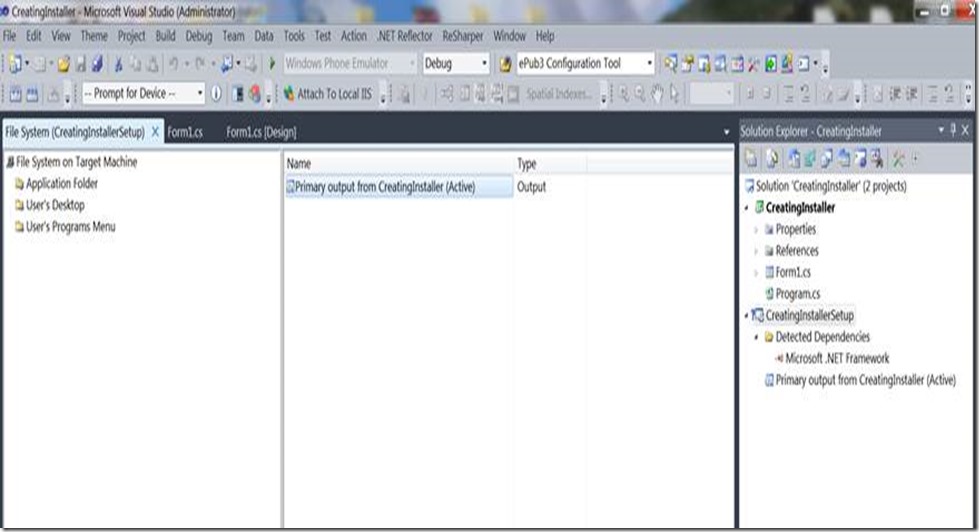Click the Save icon in toolbar
The height and width of the screenshot is (532, 979).
(81, 64)
